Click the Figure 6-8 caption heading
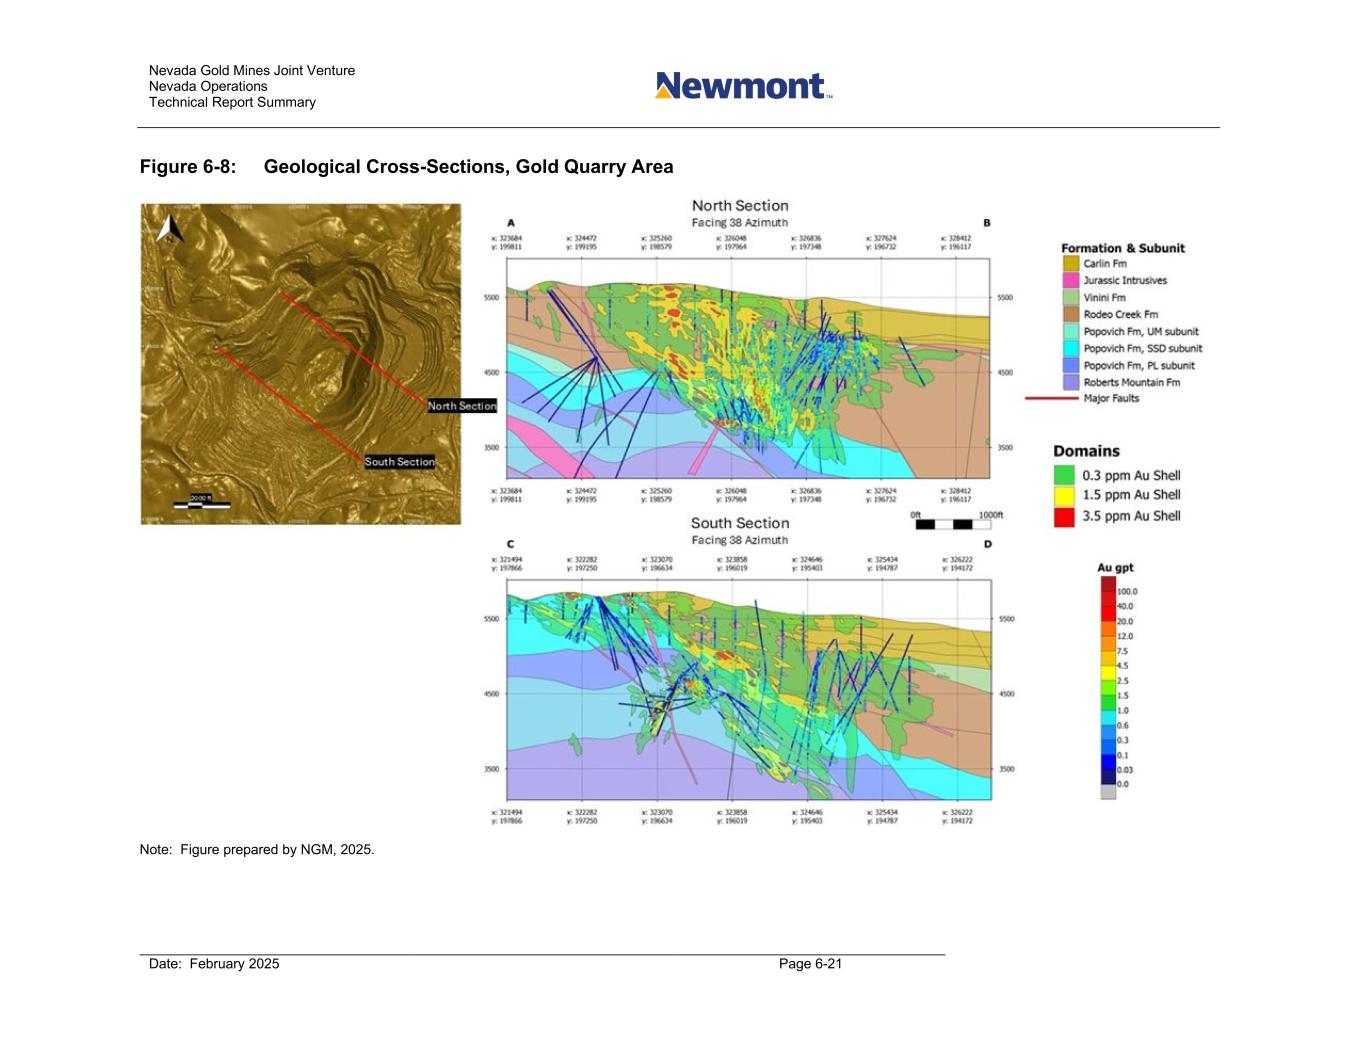Image resolution: width=1365 pixels, height=1055 pixels. [406, 167]
